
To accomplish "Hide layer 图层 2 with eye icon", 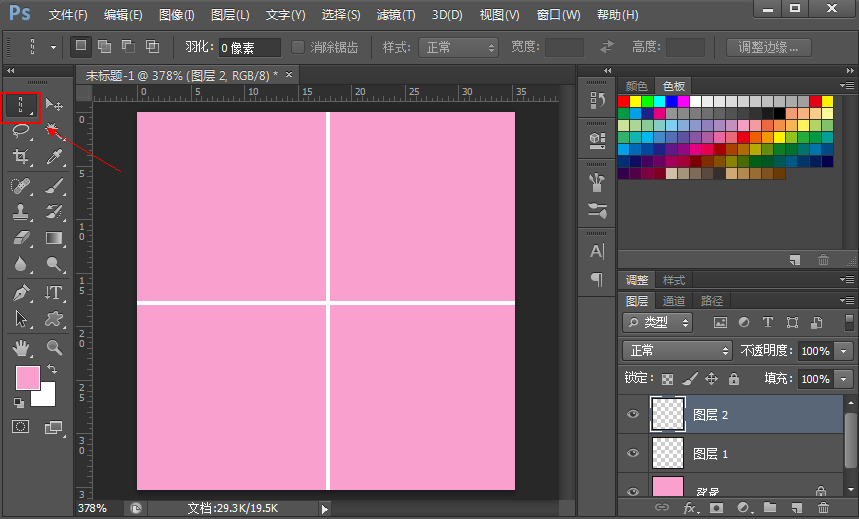I will click(632, 414).
